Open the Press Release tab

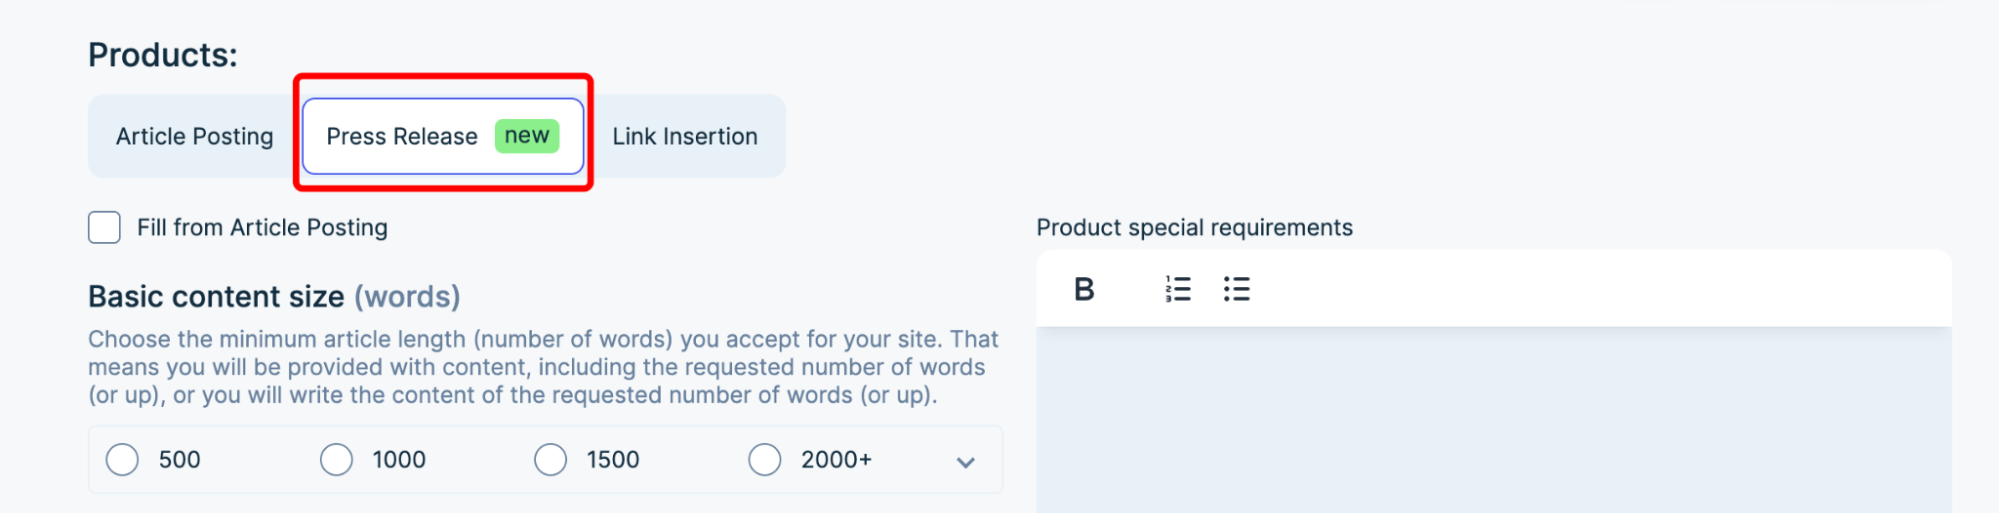402,136
